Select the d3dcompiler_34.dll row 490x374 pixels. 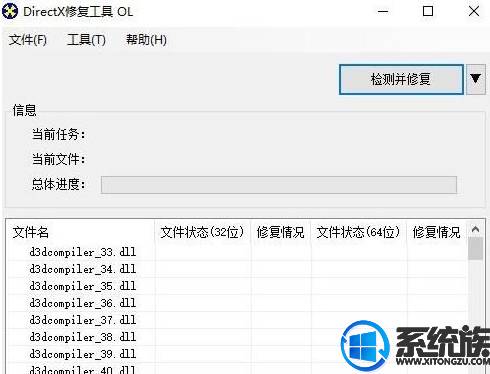click(x=237, y=269)
